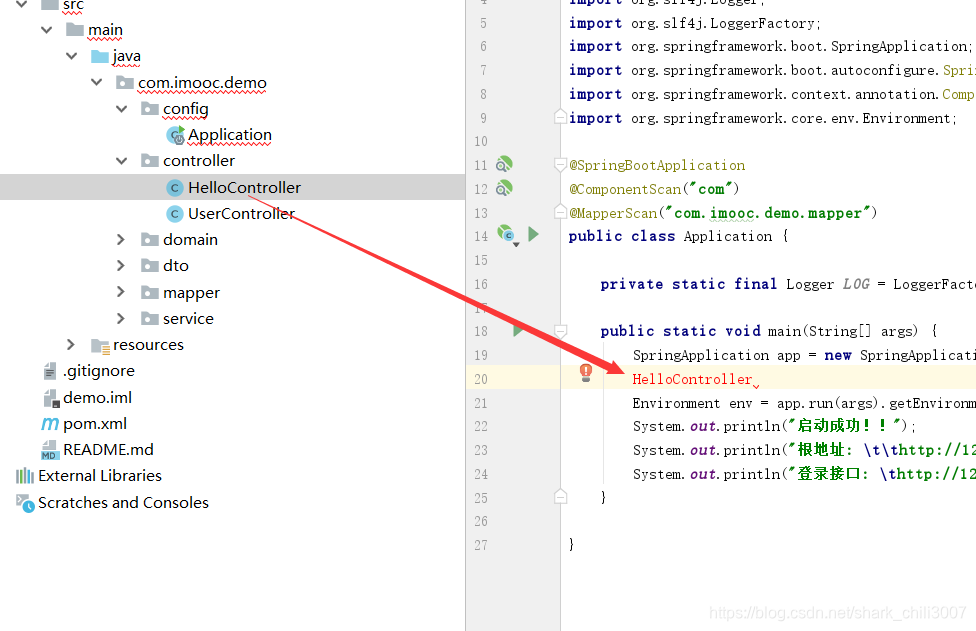This screenshot has width=976, height=631.
Task: Collapse the main folder chevron
Action: [47, 30]
